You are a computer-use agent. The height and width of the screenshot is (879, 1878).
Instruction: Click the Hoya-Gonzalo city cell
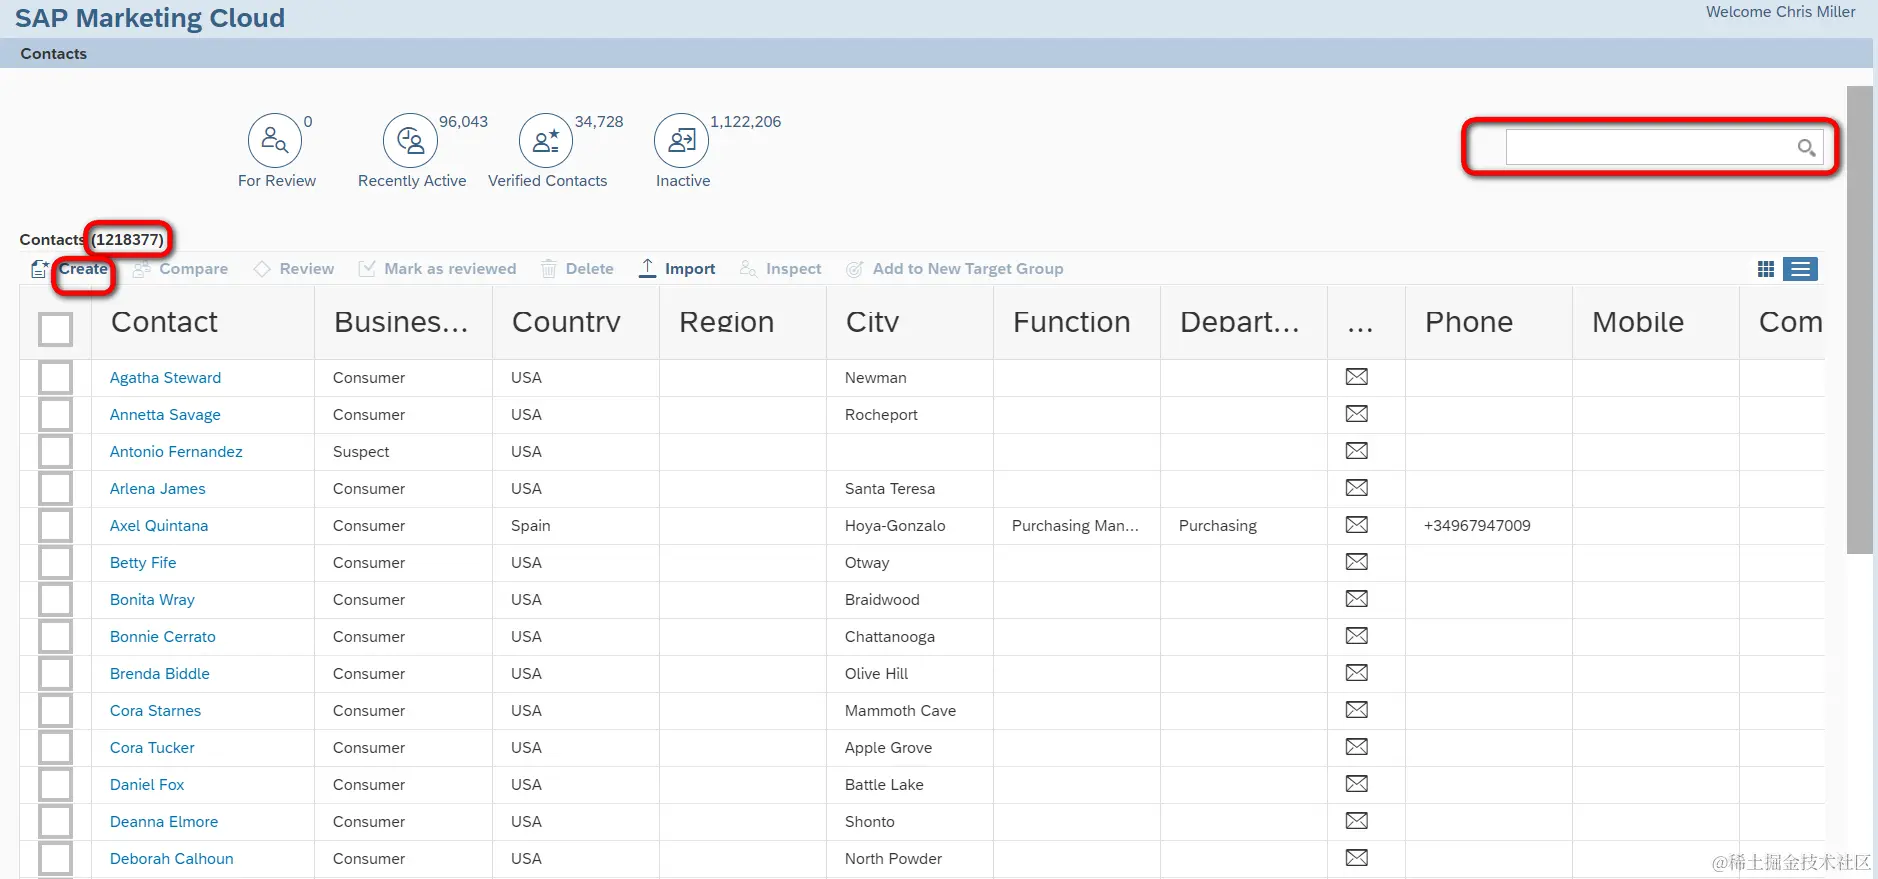pyautogui.click(x=895, y=526)
